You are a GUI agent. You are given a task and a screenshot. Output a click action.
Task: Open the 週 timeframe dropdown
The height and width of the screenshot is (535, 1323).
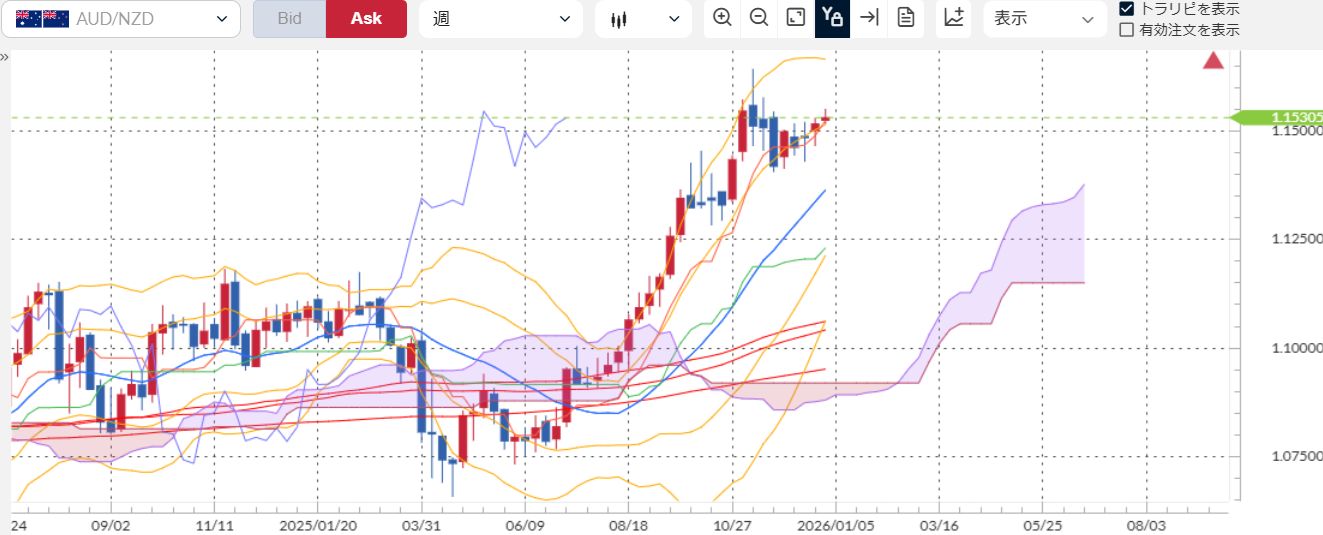coord(501,19)
